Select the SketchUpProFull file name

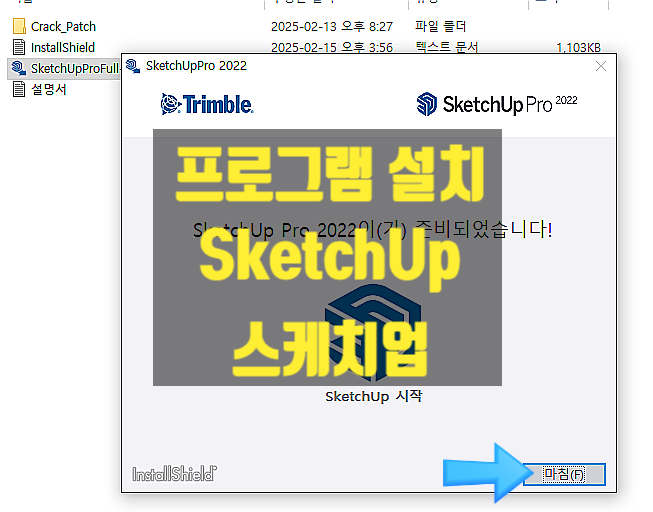[x=76, y=68]
